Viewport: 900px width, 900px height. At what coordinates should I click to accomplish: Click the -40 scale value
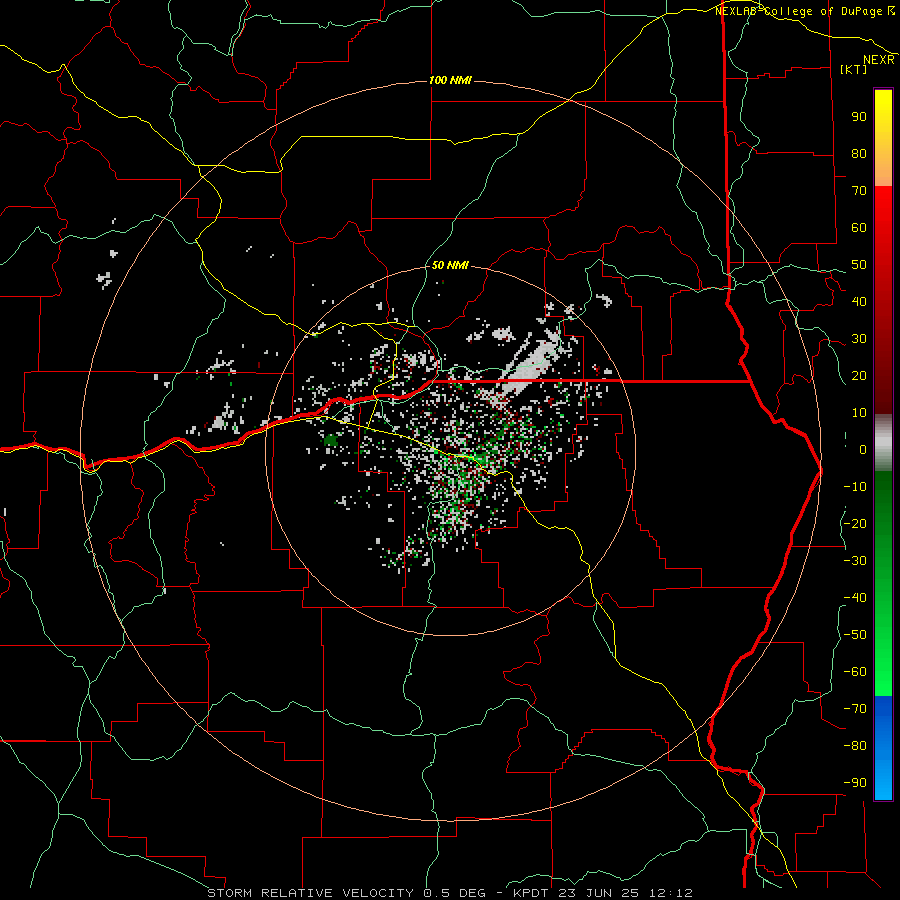click(855, 598)
